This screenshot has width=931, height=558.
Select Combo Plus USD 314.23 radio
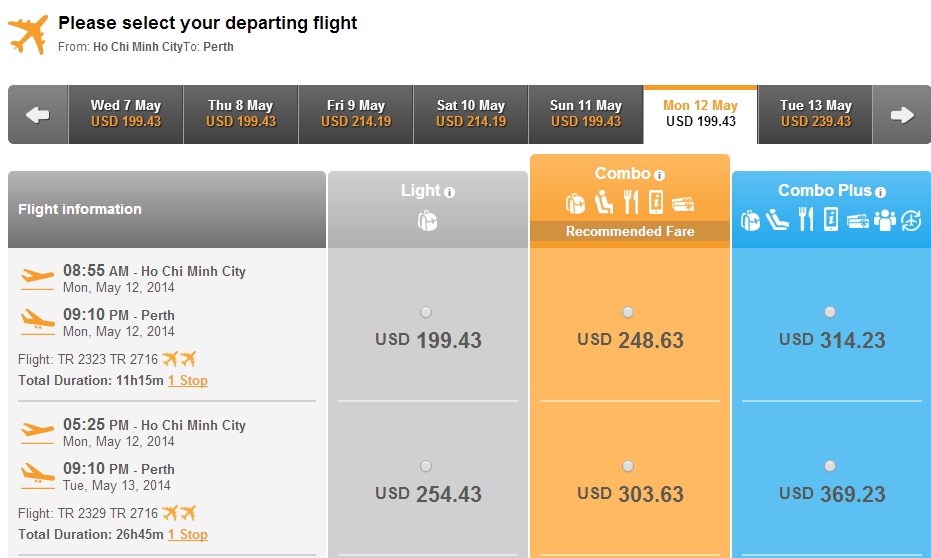(830, 312)
